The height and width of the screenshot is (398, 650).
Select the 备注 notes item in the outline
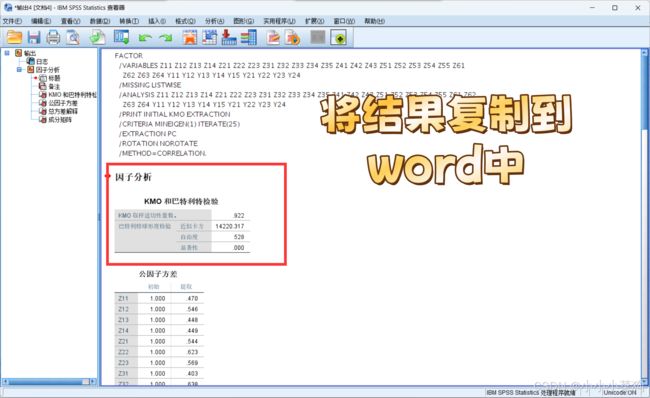[x=54, y=86]
